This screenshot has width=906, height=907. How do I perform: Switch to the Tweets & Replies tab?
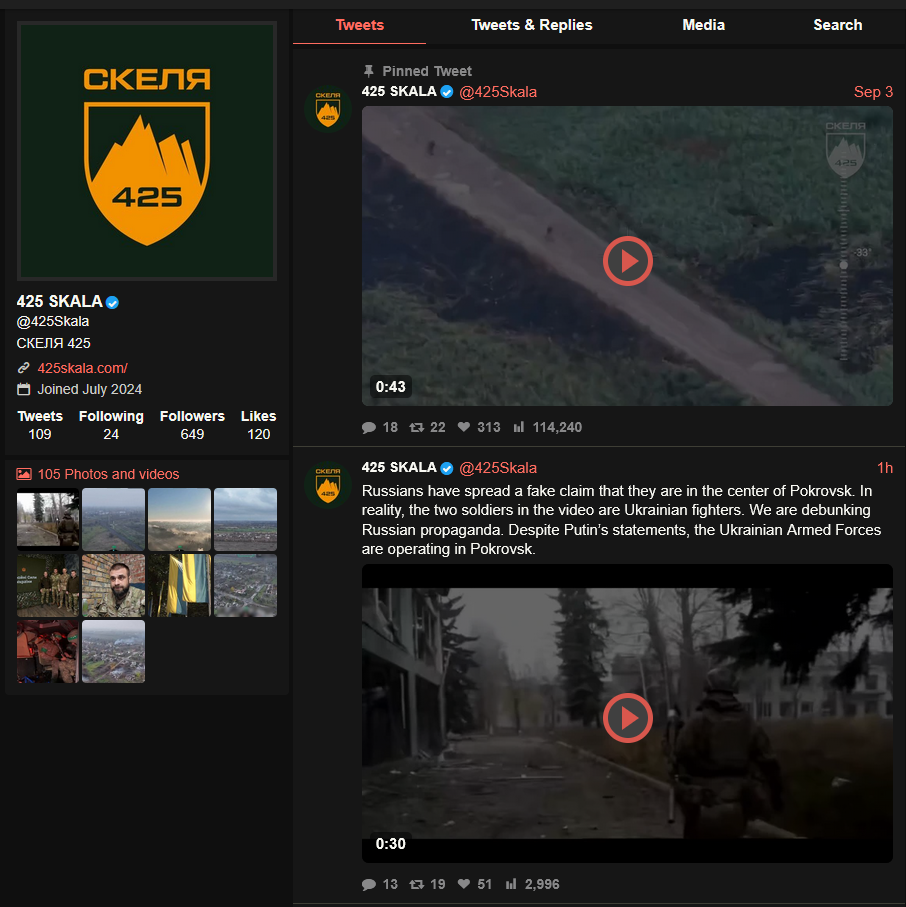point(532,25)
